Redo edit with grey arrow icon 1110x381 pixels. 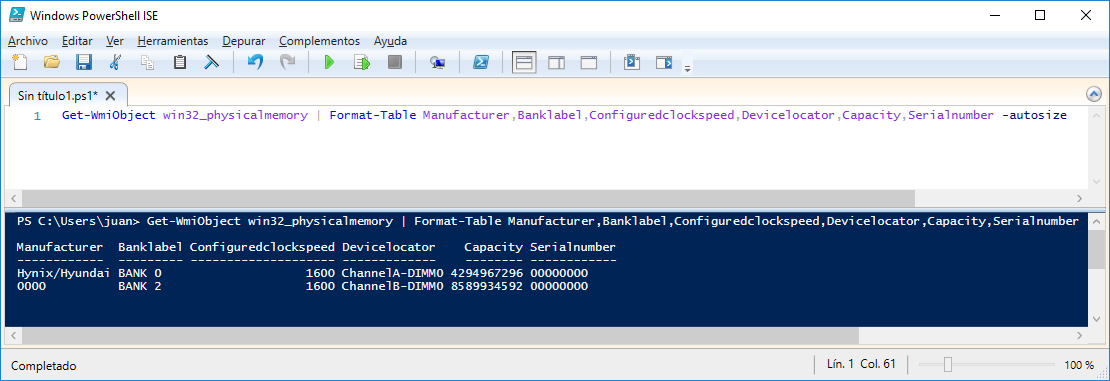pos(287,62)
